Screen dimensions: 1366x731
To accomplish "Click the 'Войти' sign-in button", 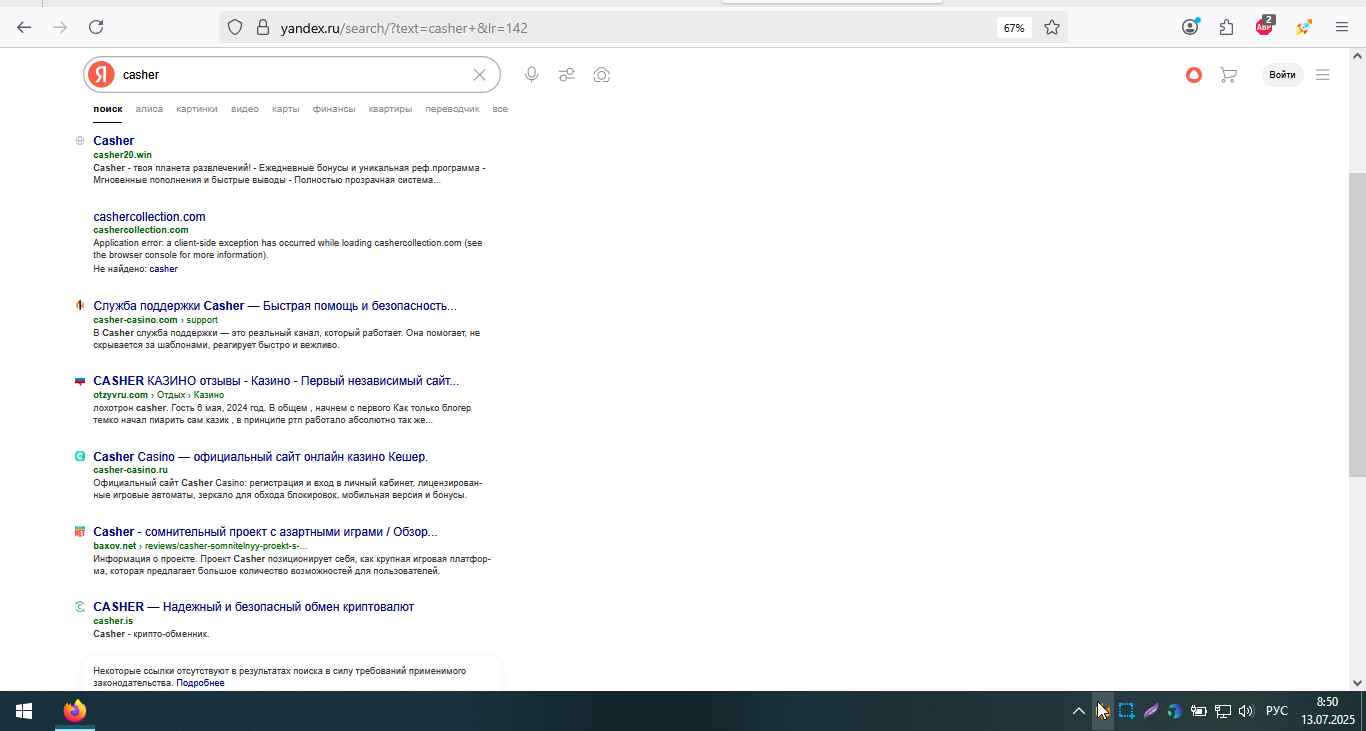I will [1282, 75].
